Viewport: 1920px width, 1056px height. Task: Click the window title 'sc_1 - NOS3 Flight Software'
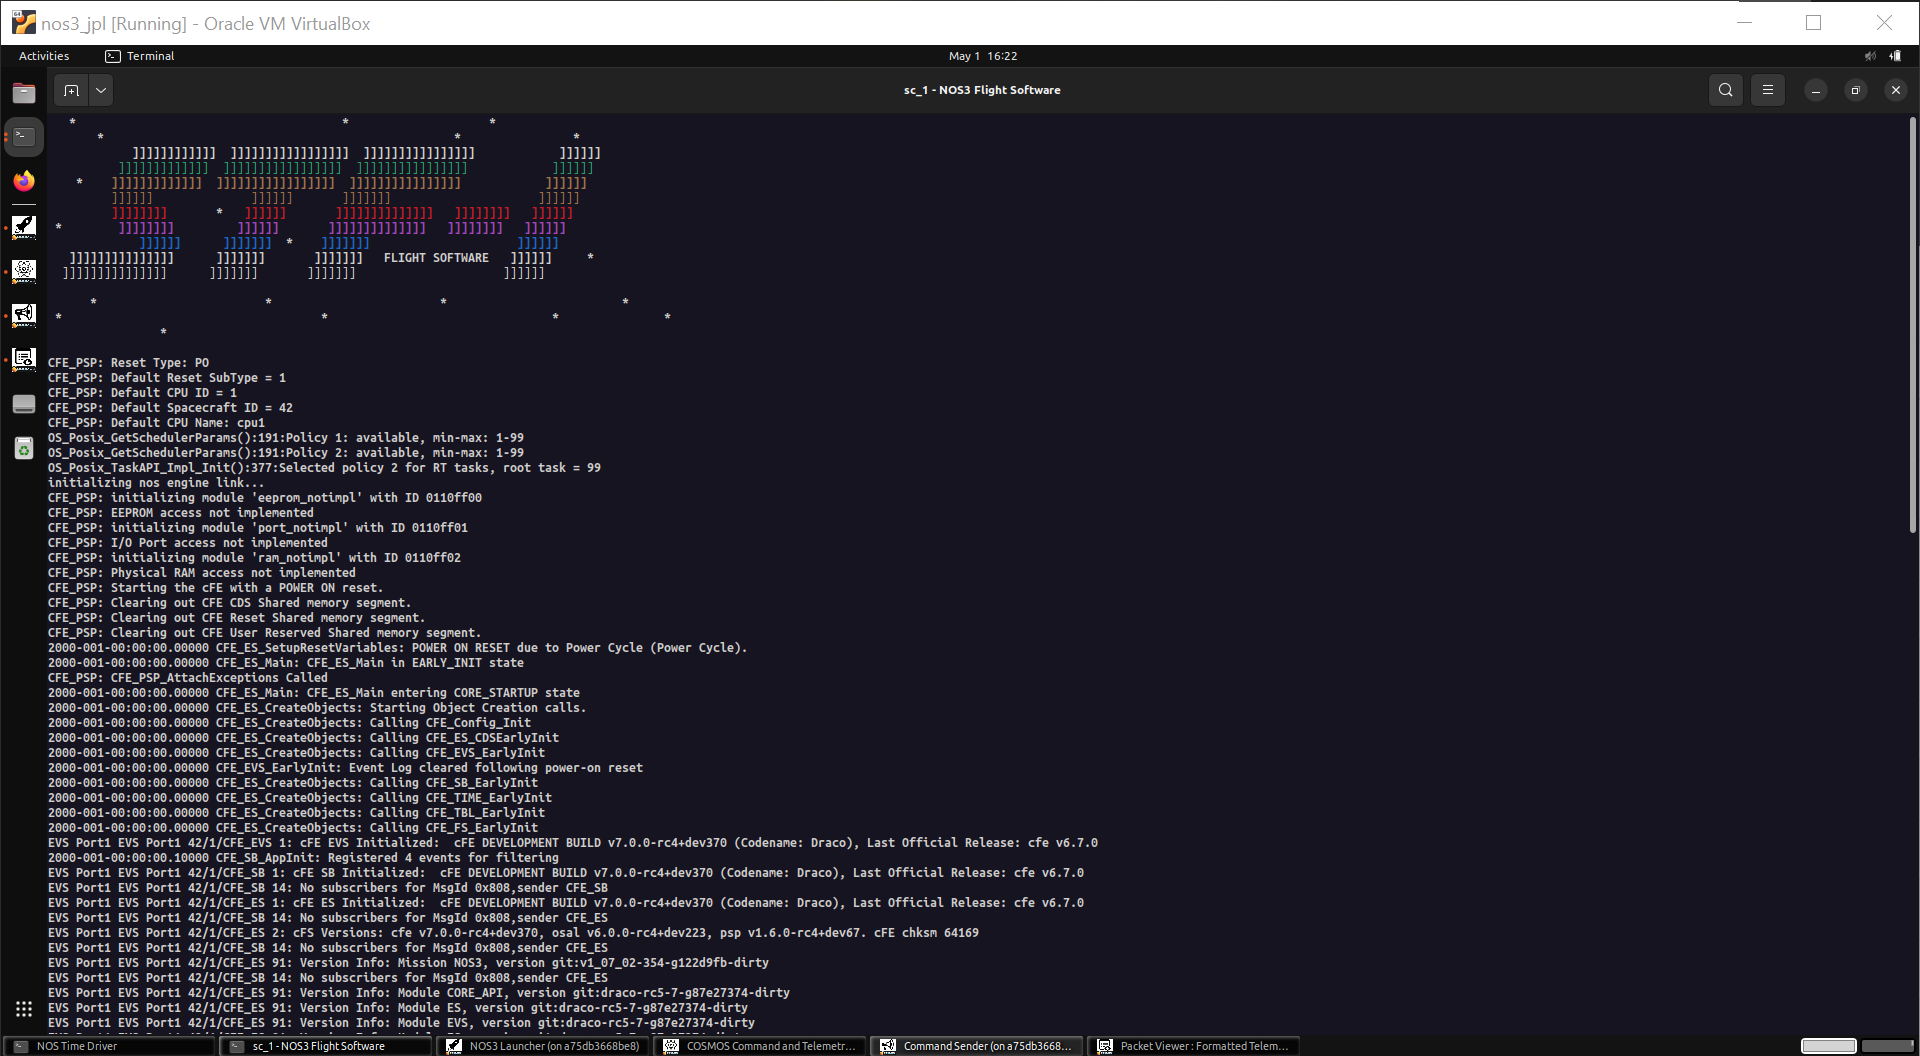tap(982, 90)
